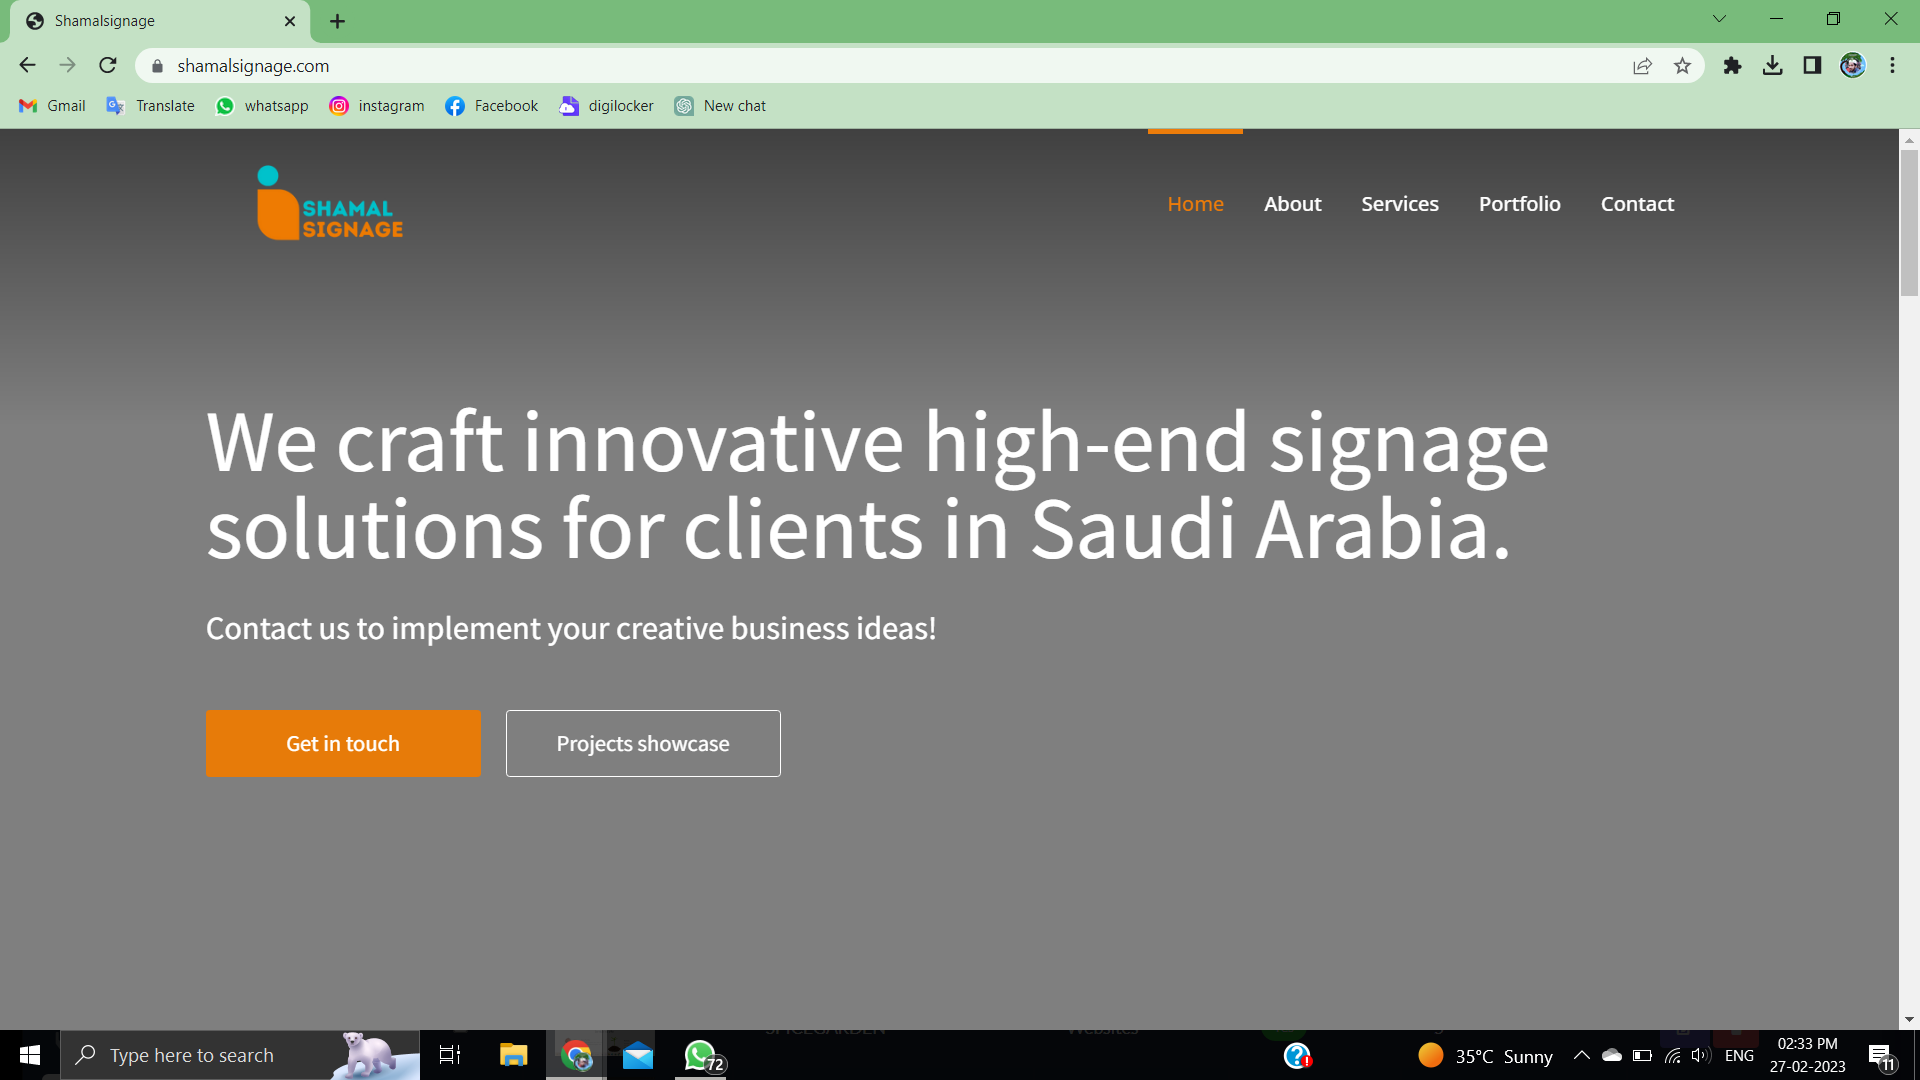
Task: Click the Projects showcase button
Action: pos(643,744)
